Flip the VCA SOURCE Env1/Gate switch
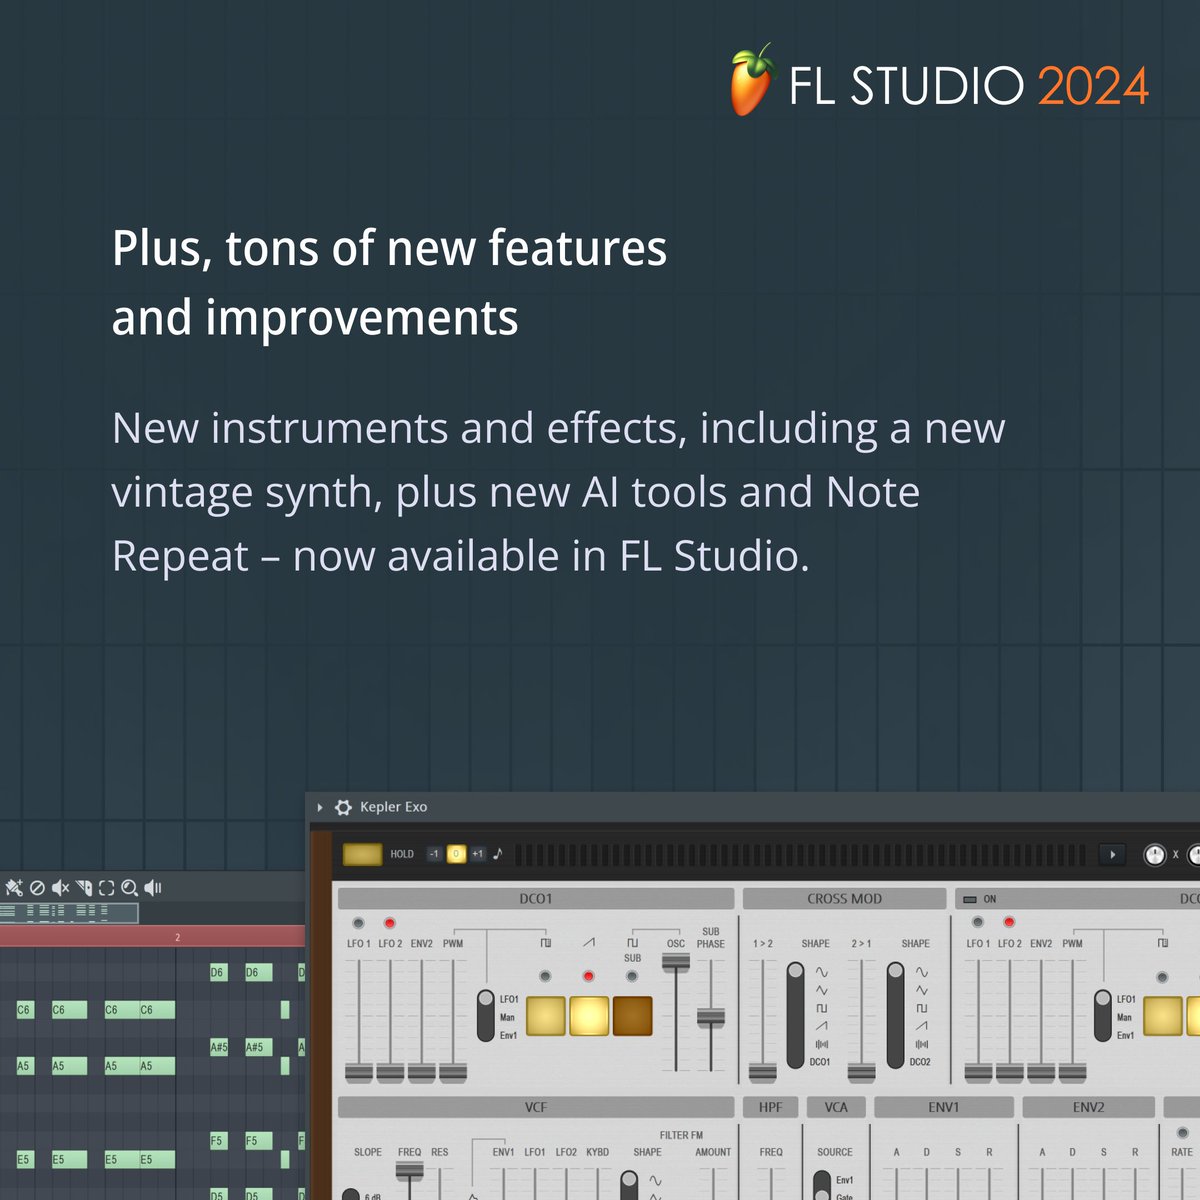This screenshot has width=1200, height=1200. click(822, 1184)
